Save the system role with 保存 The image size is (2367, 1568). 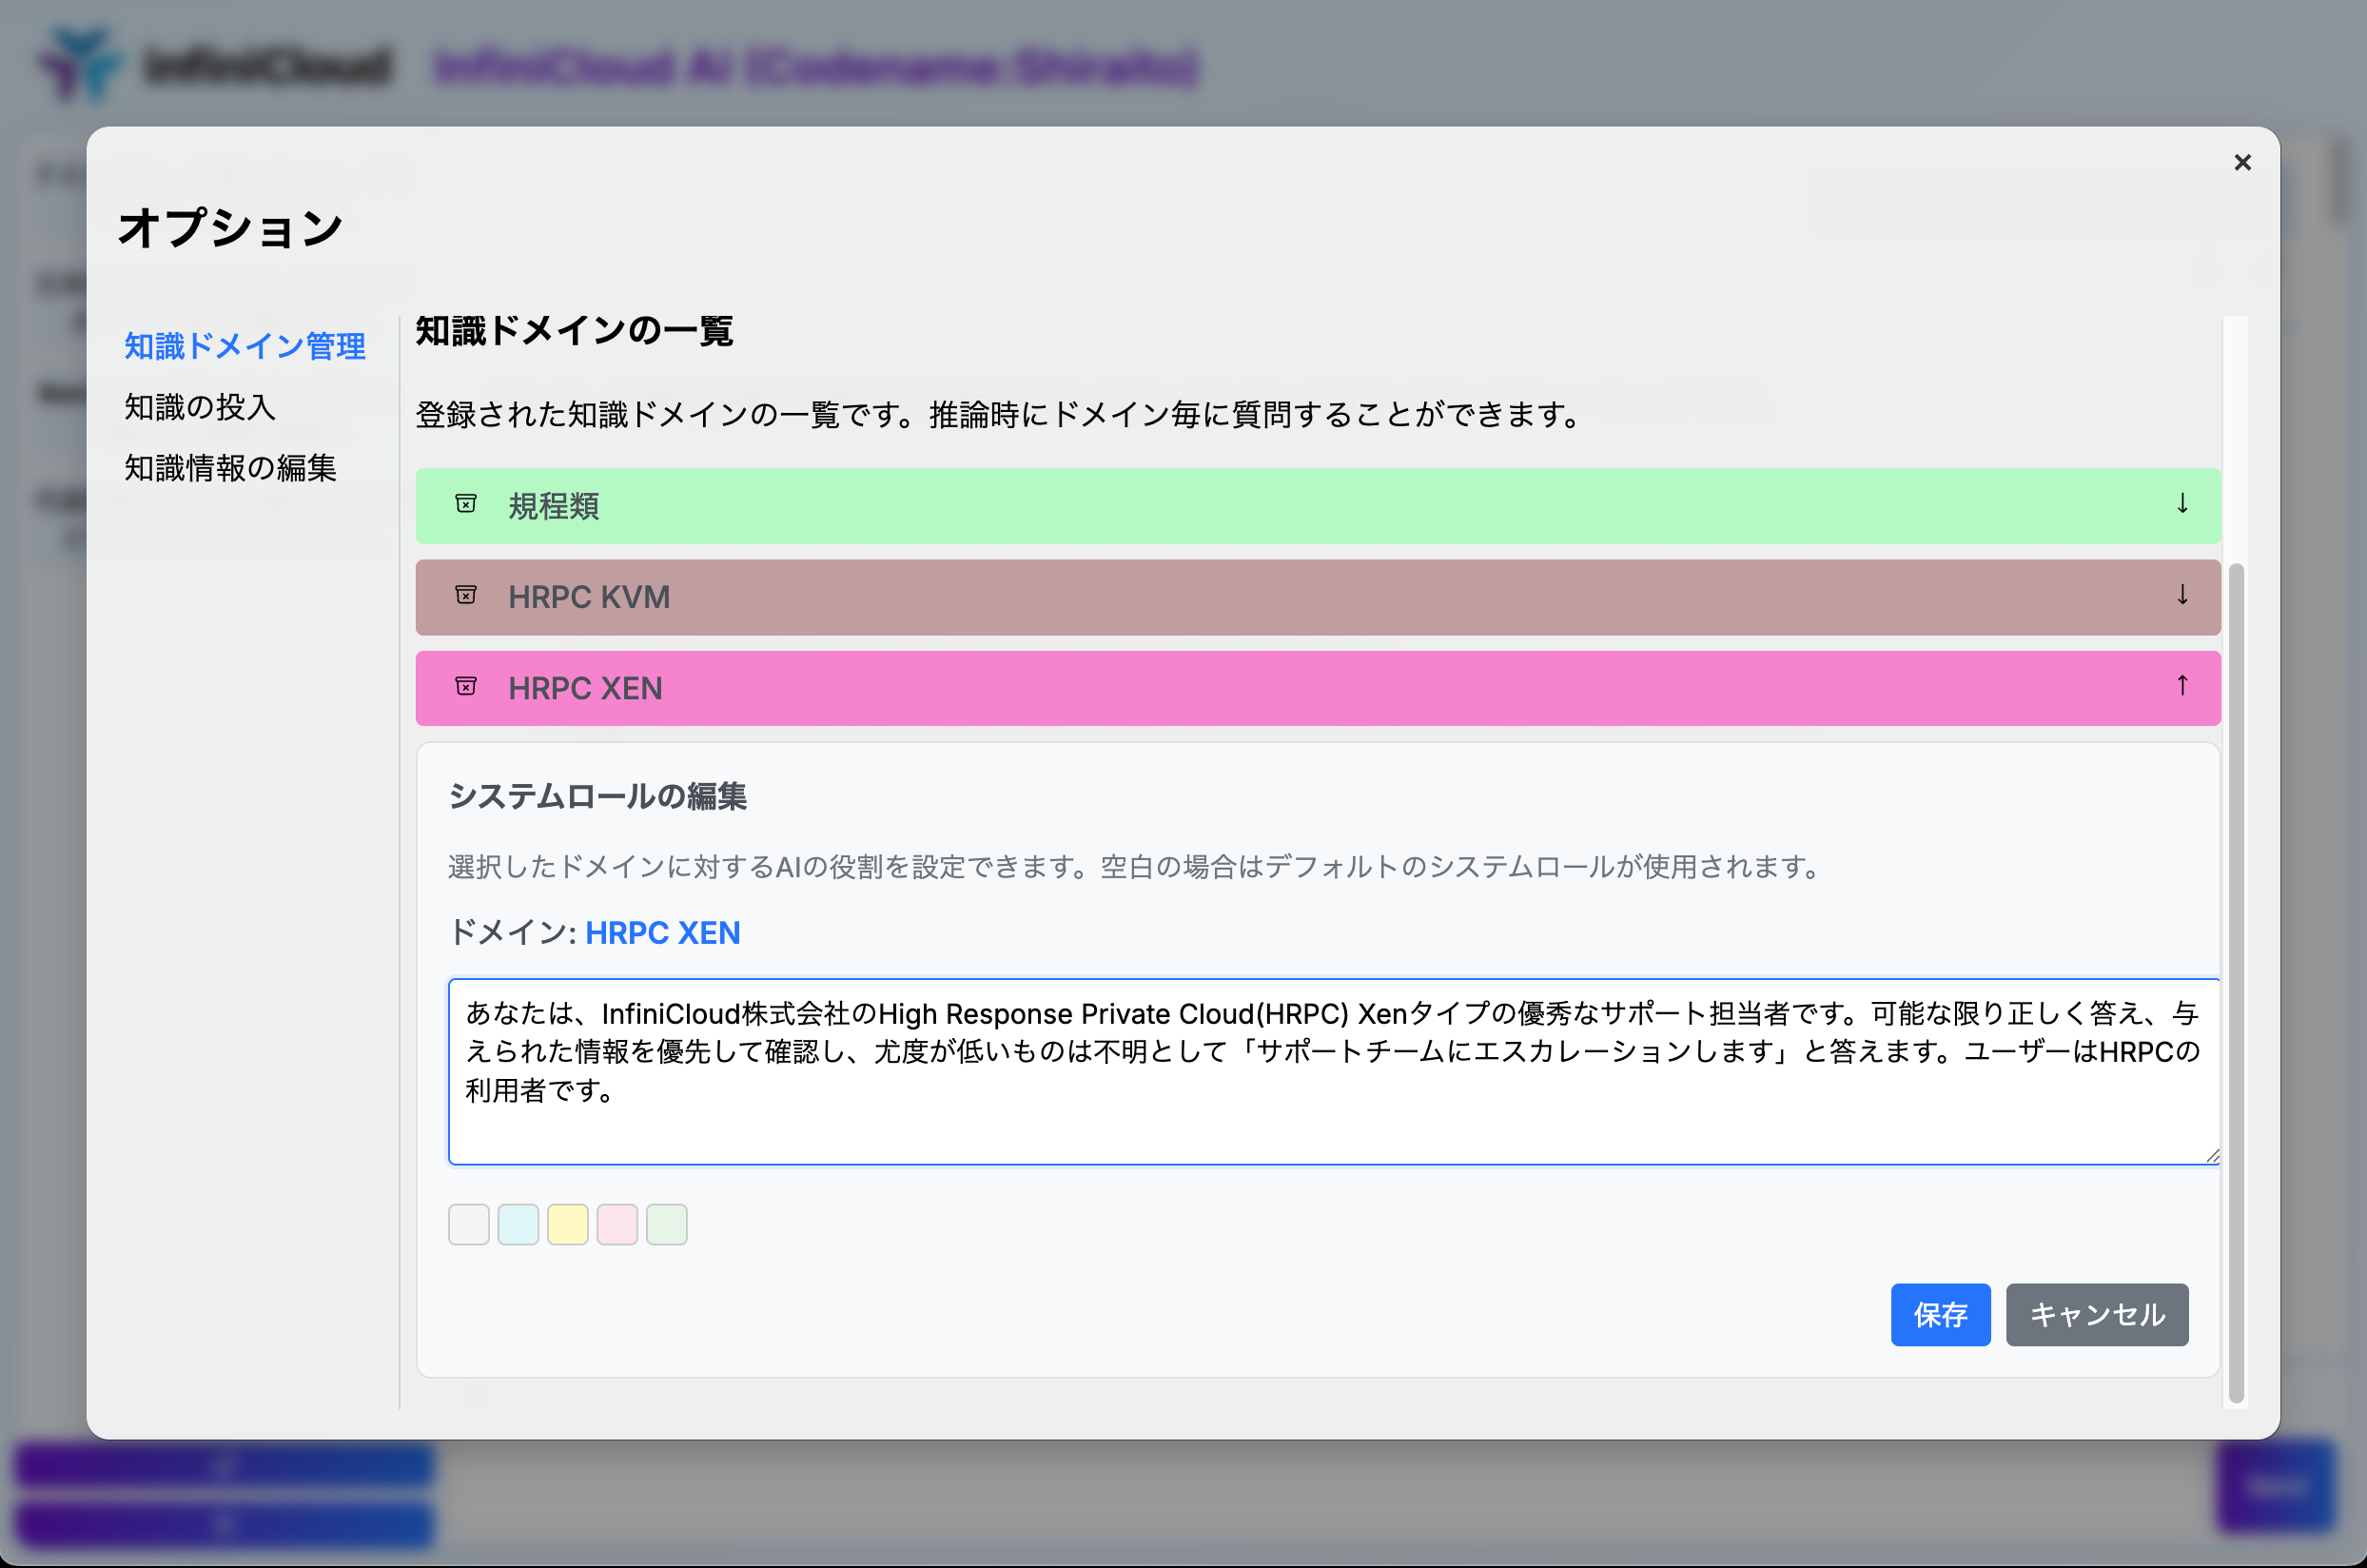[1940, 1314]
